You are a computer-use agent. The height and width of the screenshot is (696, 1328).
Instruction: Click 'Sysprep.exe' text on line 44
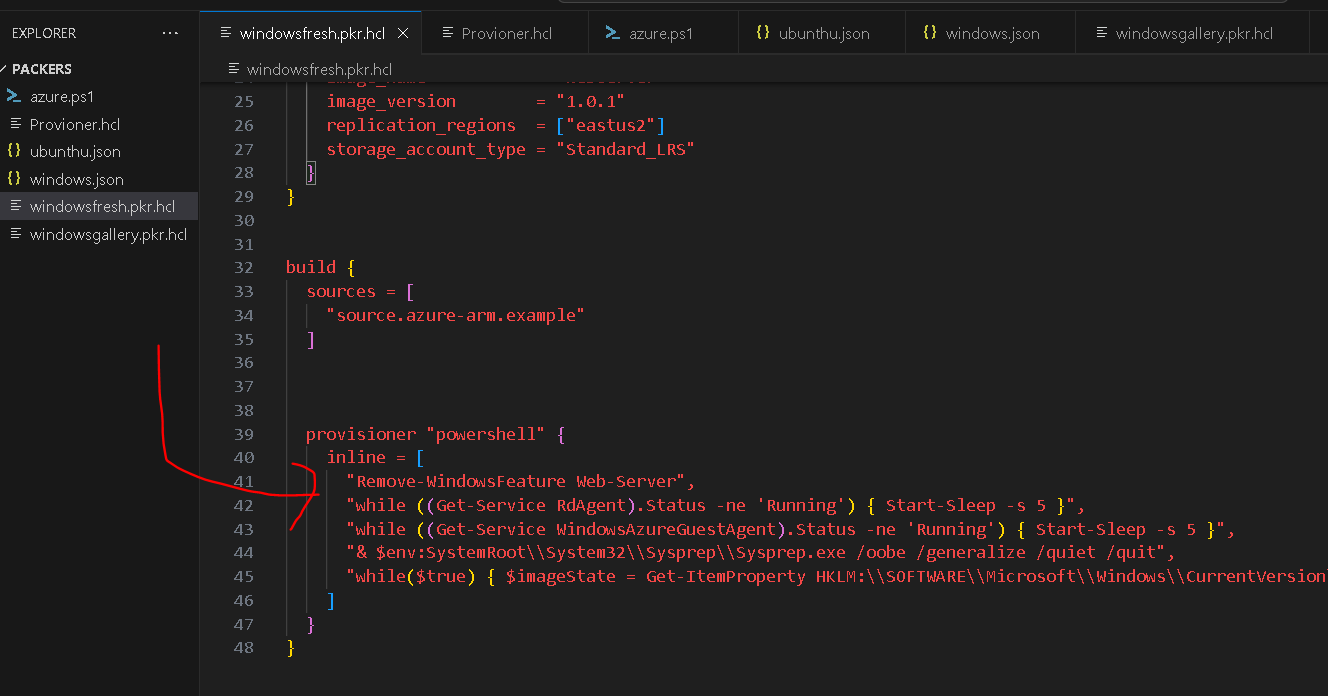pyautogui.click(x=790, y=552)
